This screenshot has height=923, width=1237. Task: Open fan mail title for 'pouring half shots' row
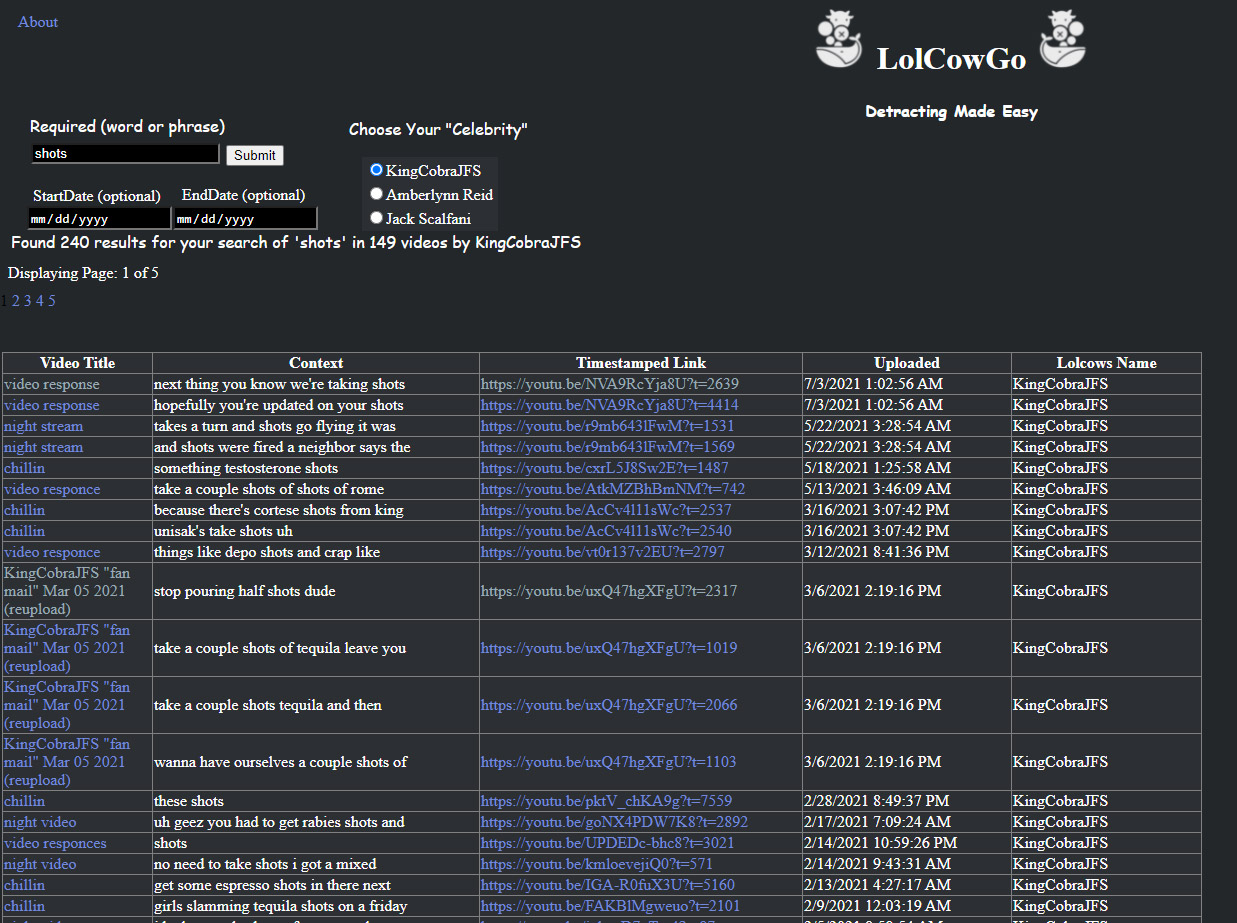[67, 591]
